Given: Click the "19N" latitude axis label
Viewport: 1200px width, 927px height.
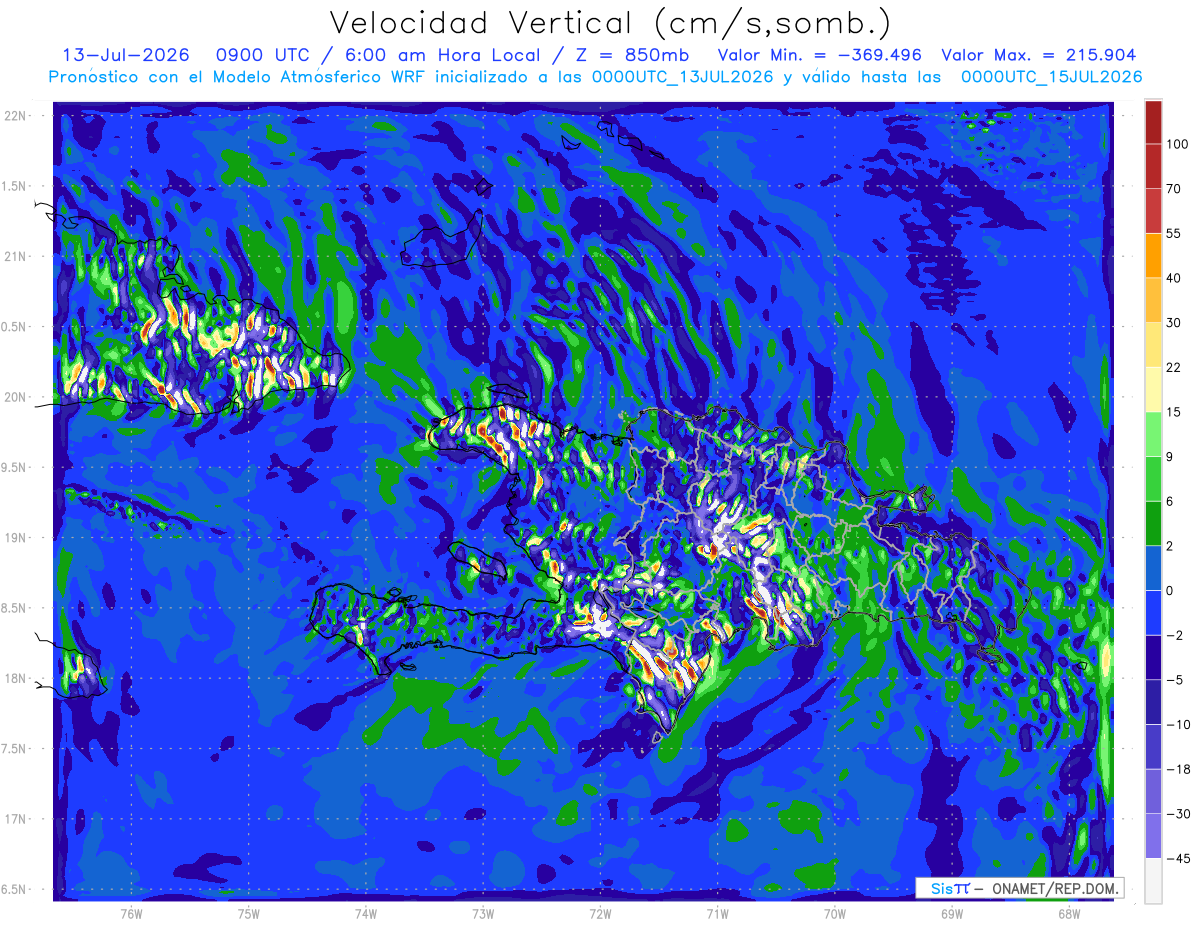Looking at the screenshot, I should pos(15,538).
